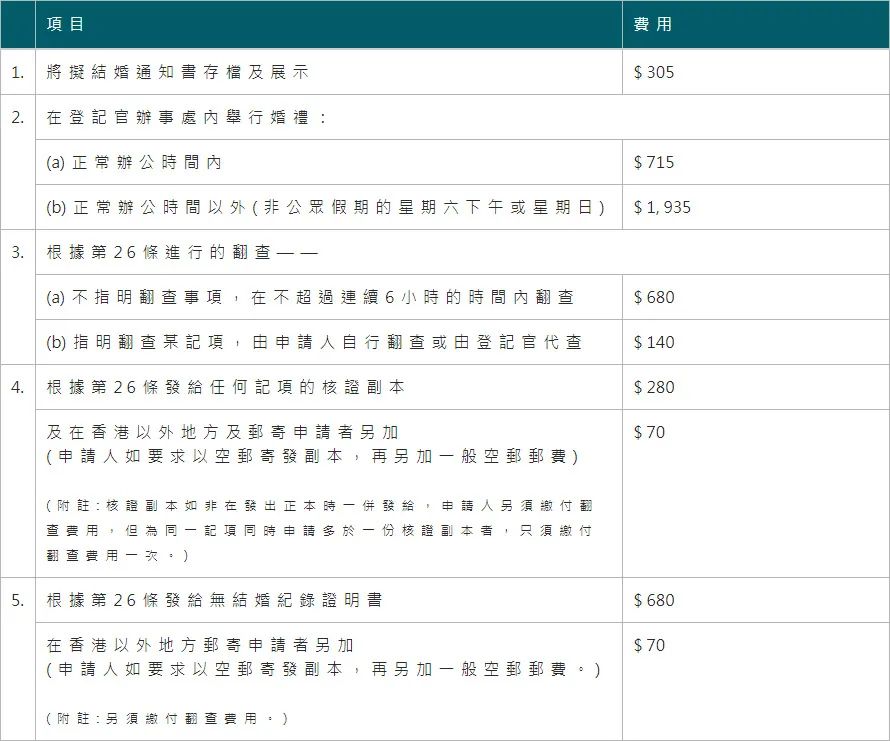This screenshot has height=741, width=890.
Task: Click the note 附註:另須繳付翻查費用
Action: pyautogui.click(x=167, y=719)
